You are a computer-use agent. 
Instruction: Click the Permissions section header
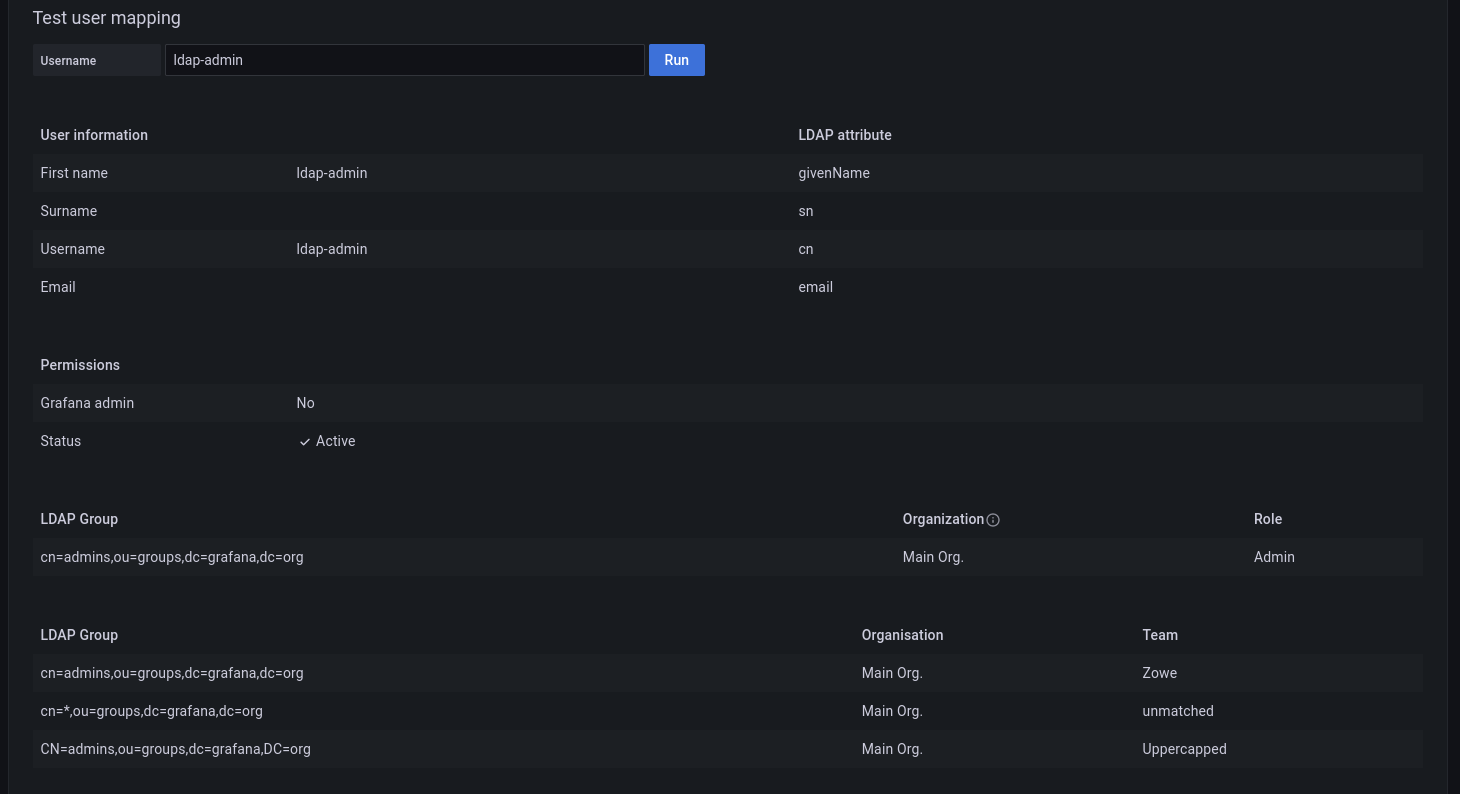click(80, 365)
